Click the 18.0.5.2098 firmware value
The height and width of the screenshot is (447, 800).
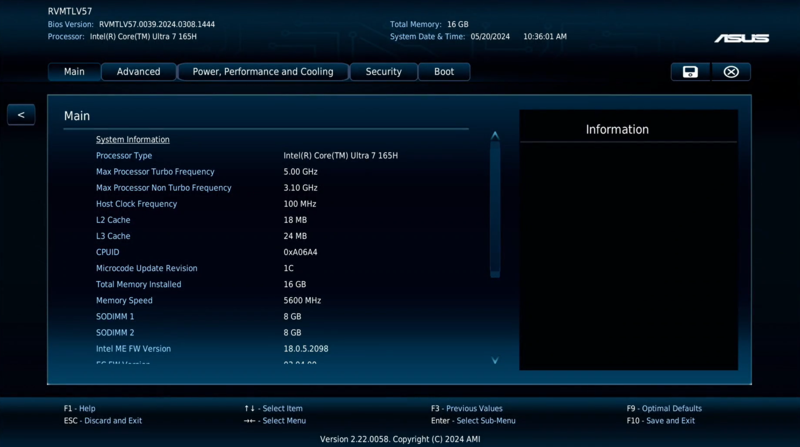pyautogui.click(x=306, y=349)
